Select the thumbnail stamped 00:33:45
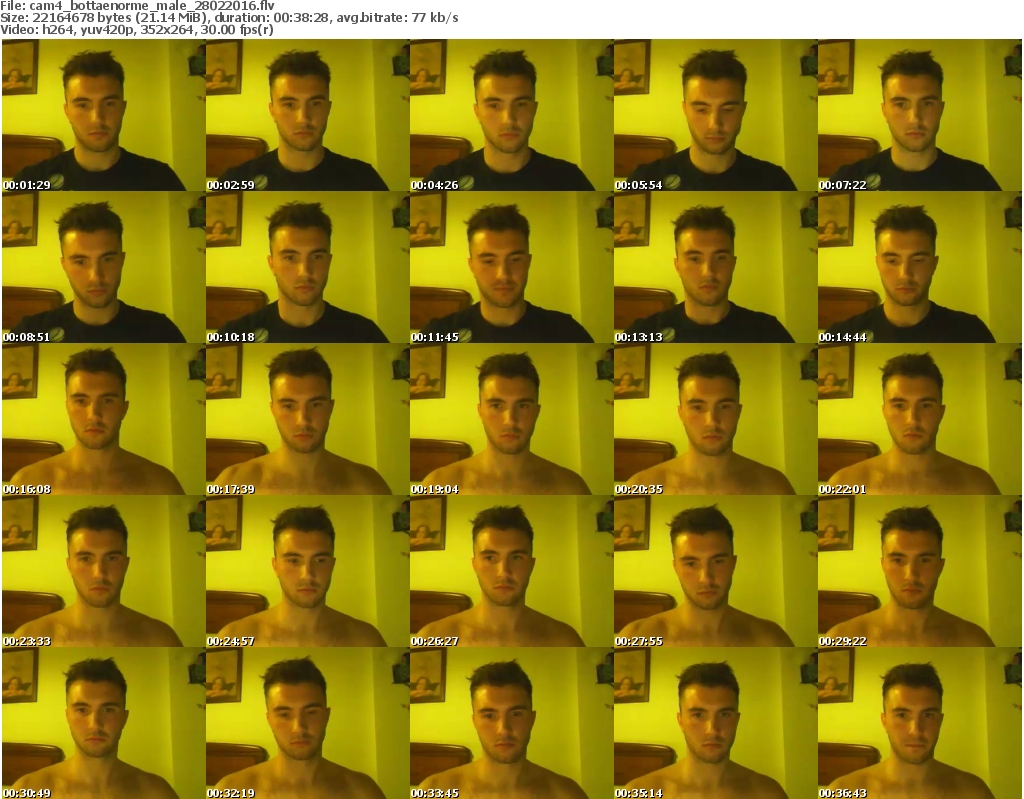Viewport: 1024px width, 799px height. click(x=511, y=723)
